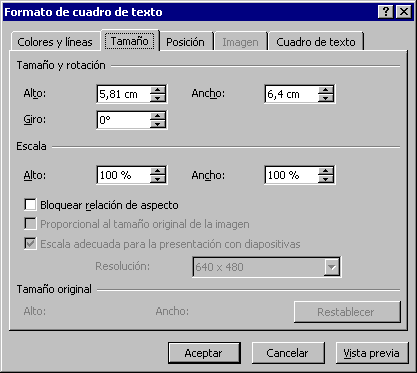The image size is (417, 373).
Task: Click the Vista previa button
Action: [372, 353]
